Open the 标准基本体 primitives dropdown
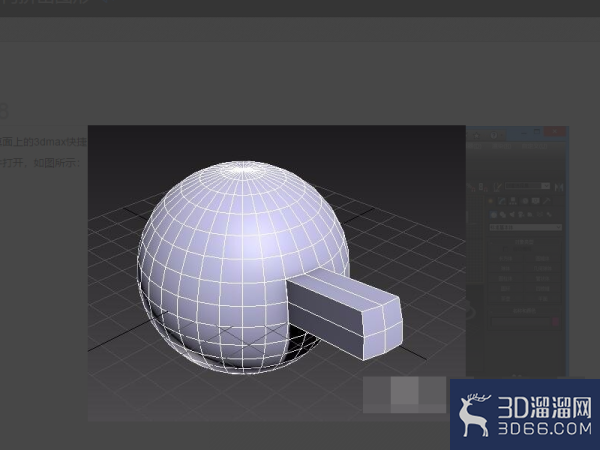 (x=526, y=227)
